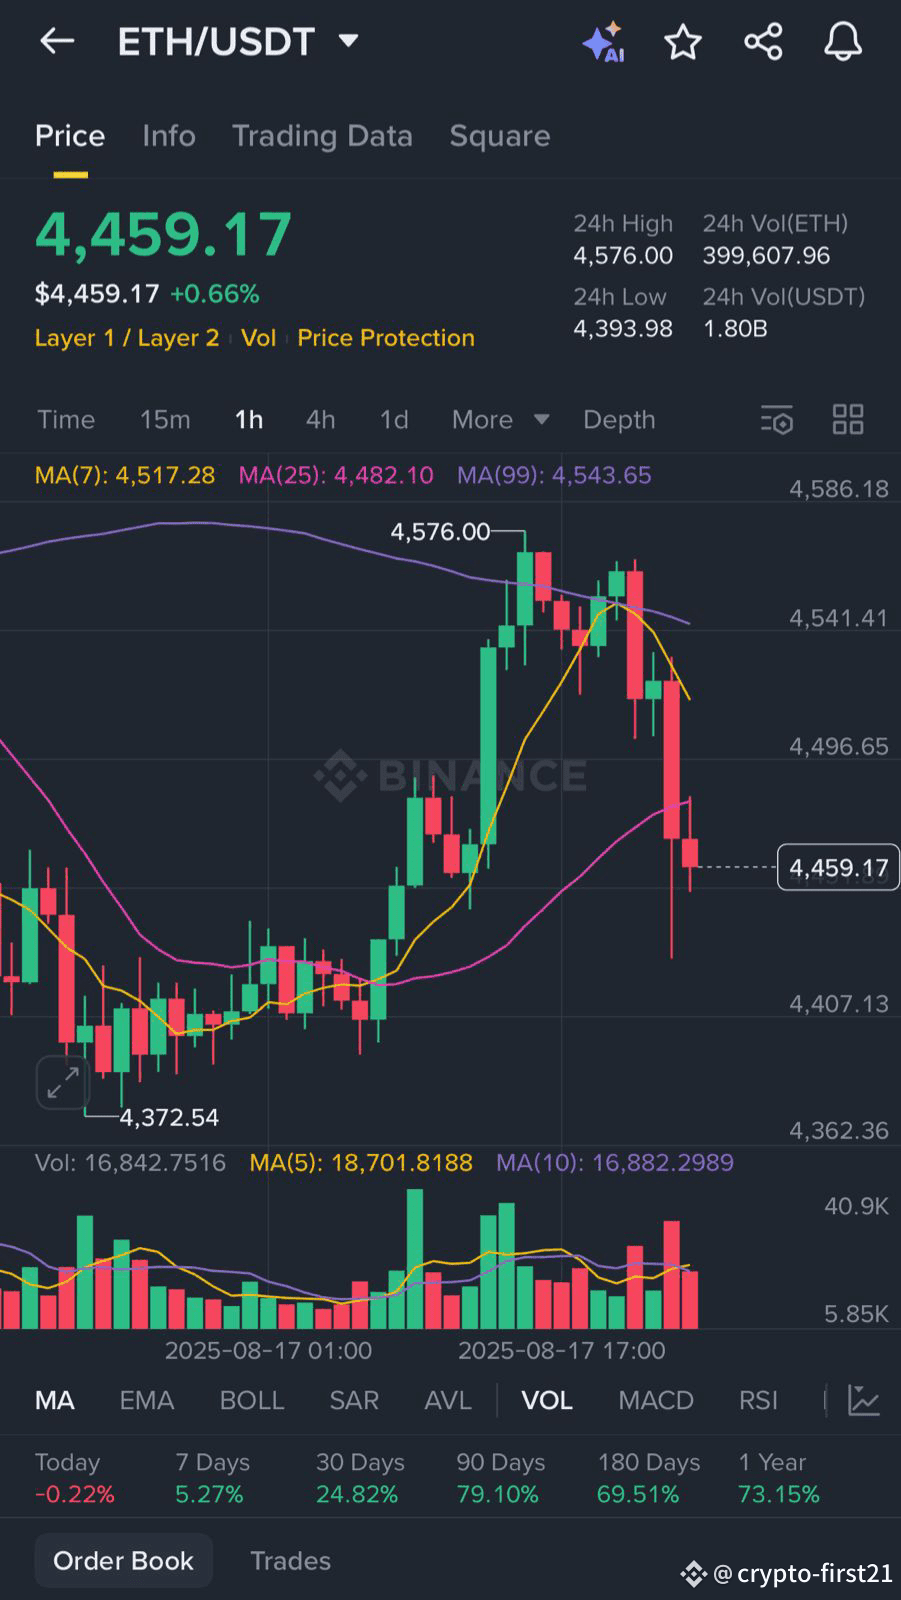Screen dimensions: 901x1600
Task: Add ETH/USDT to favorites with star icon
Action: tap(683, 42)
